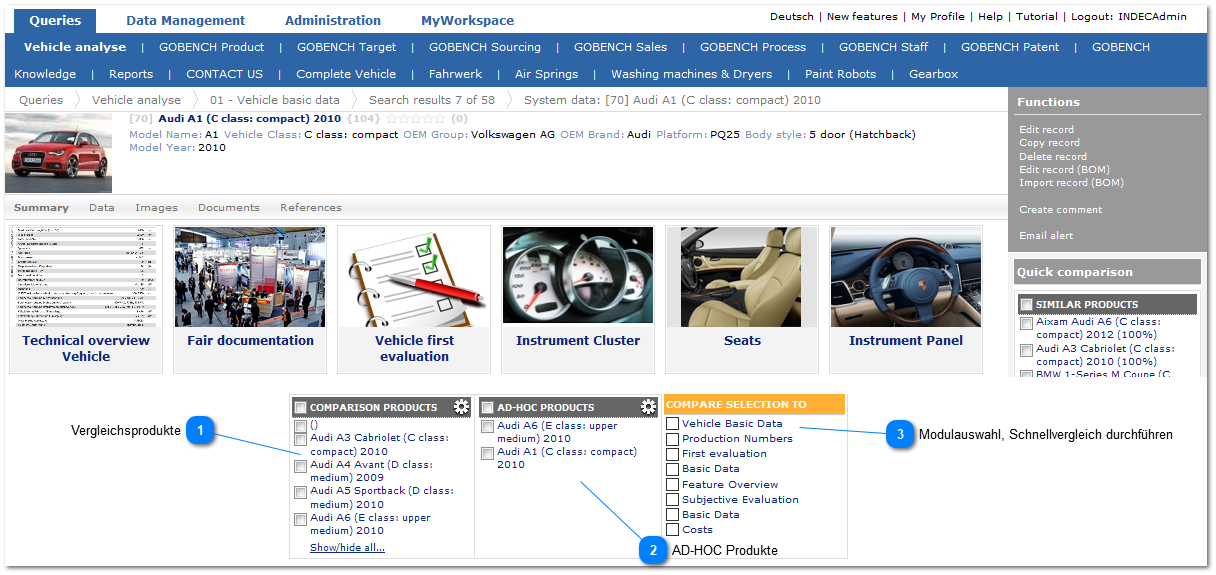The height and width of the screenshot is (575, 1216).
Task: Open GOBENCH Patent menu item
Action: [x=1010, y=47]
